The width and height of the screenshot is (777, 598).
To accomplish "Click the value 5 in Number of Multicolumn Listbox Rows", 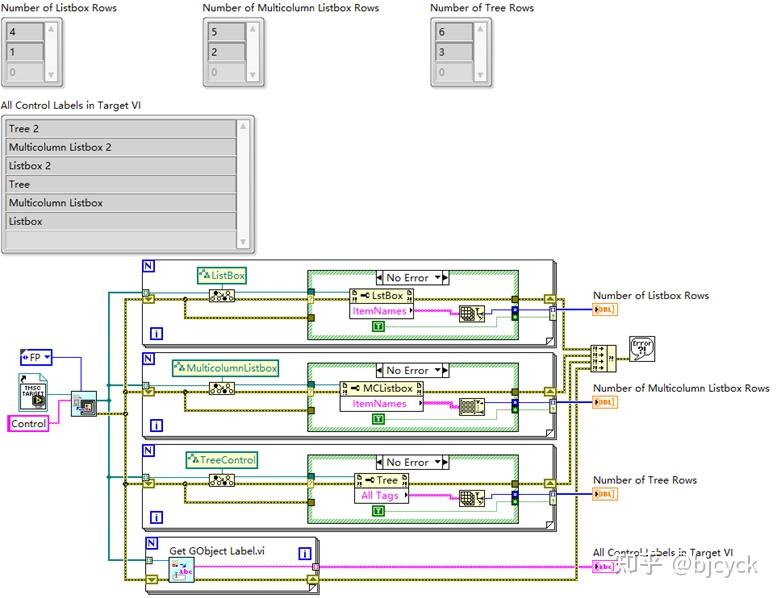I will 226,32.
